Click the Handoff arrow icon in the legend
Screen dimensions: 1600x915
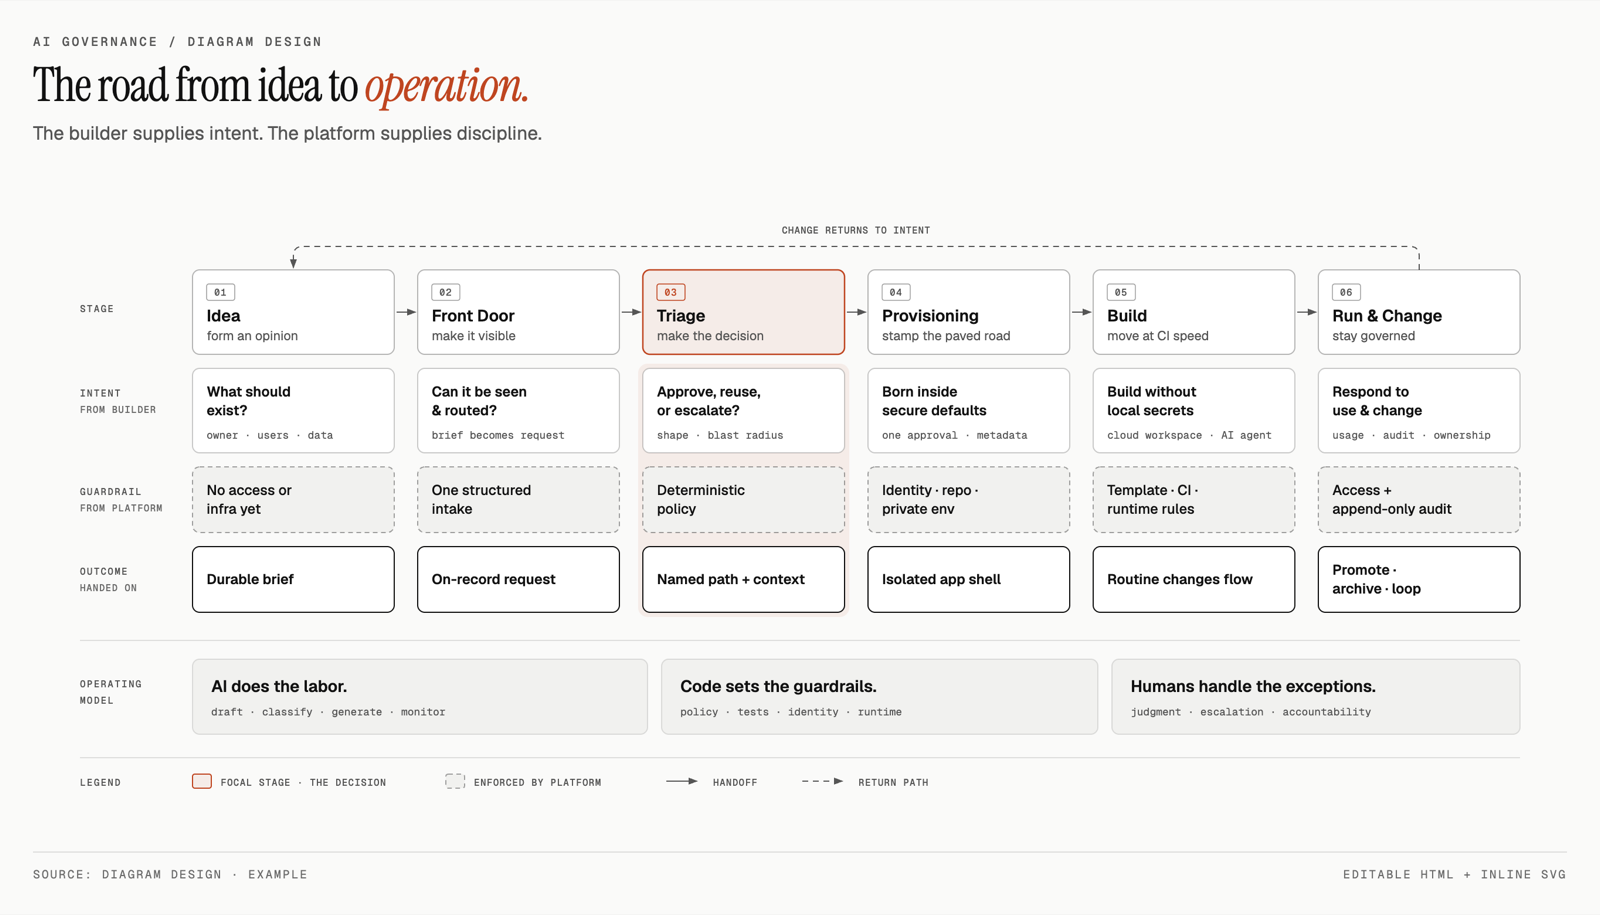[x=682, y=781]
